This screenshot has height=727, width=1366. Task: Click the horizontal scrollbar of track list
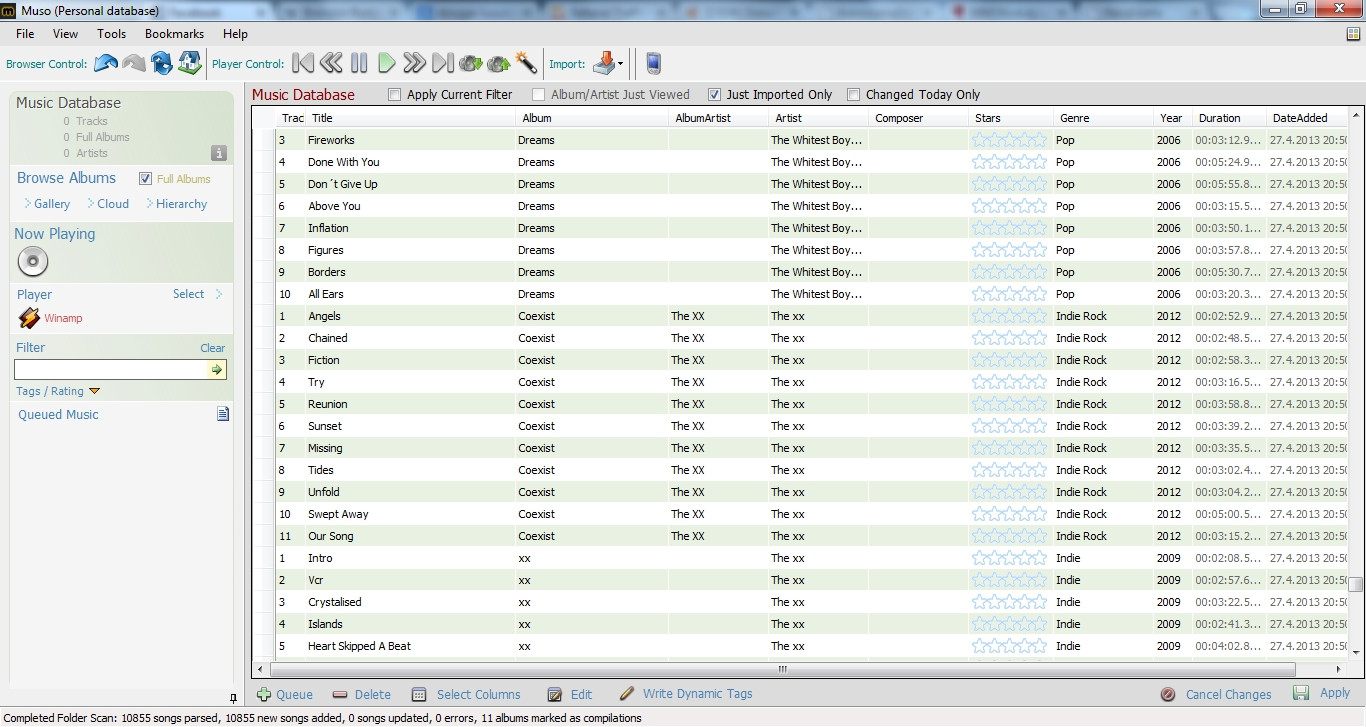tap(782, 670)
